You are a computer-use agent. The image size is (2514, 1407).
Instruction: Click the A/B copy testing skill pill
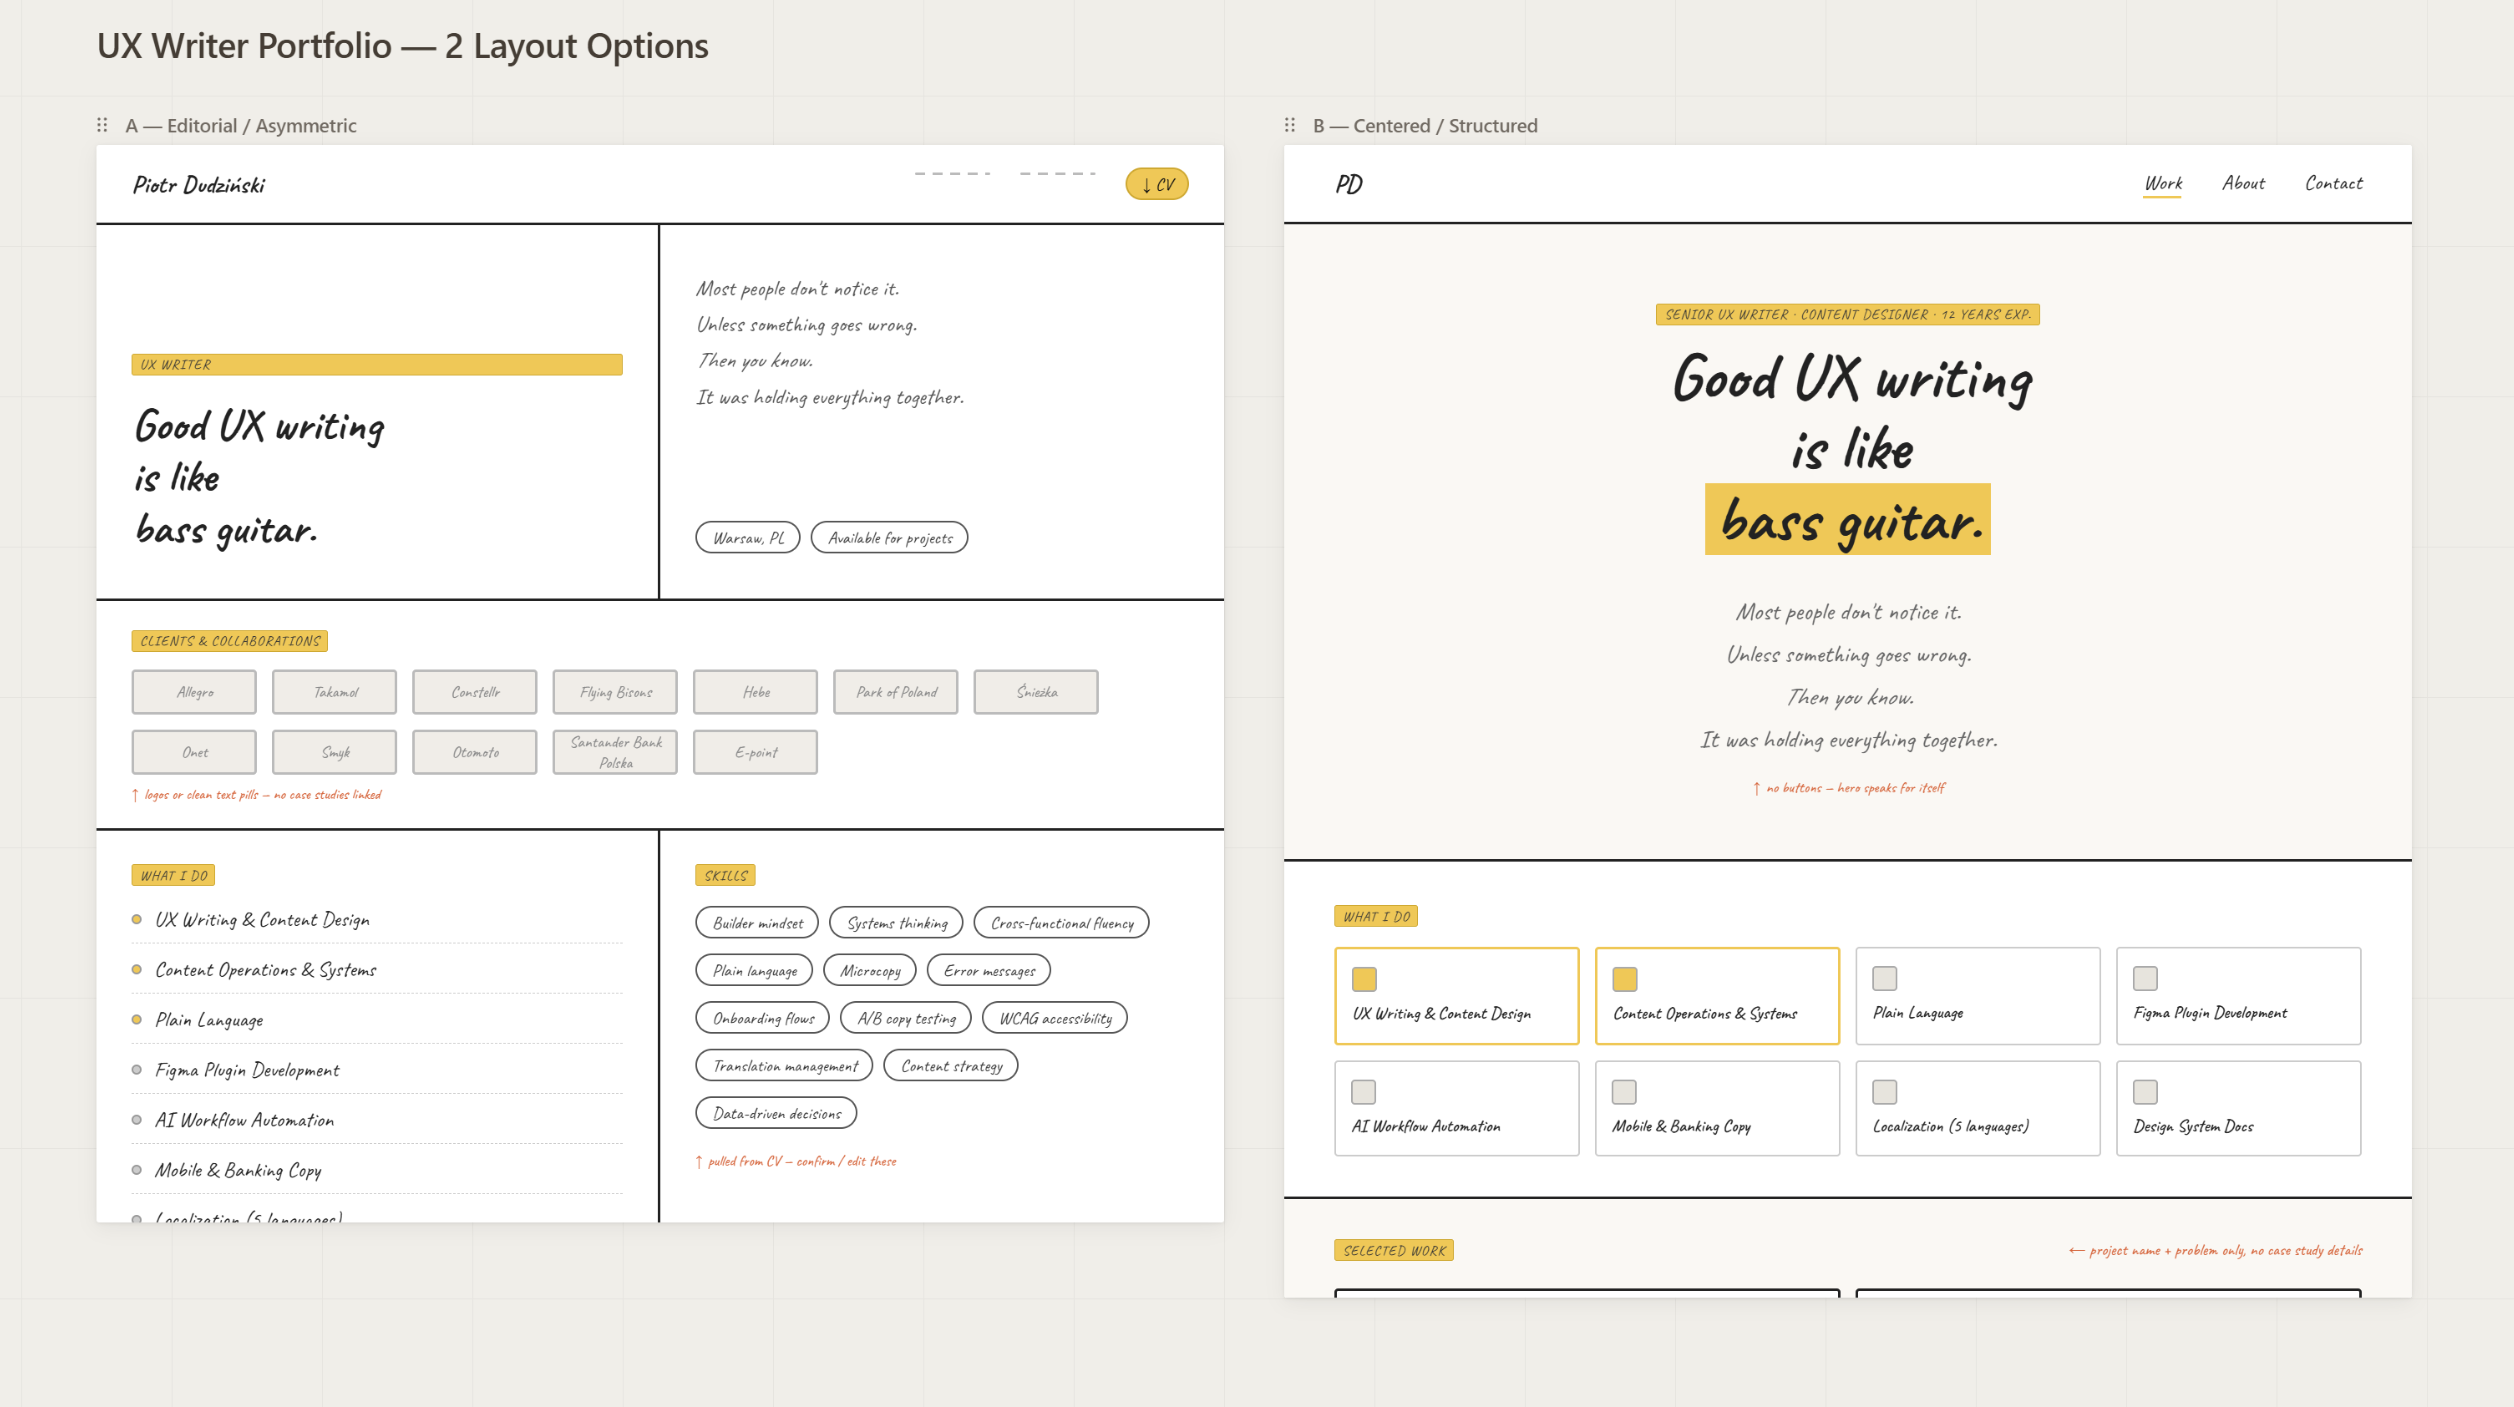[x=906, y=1018]
